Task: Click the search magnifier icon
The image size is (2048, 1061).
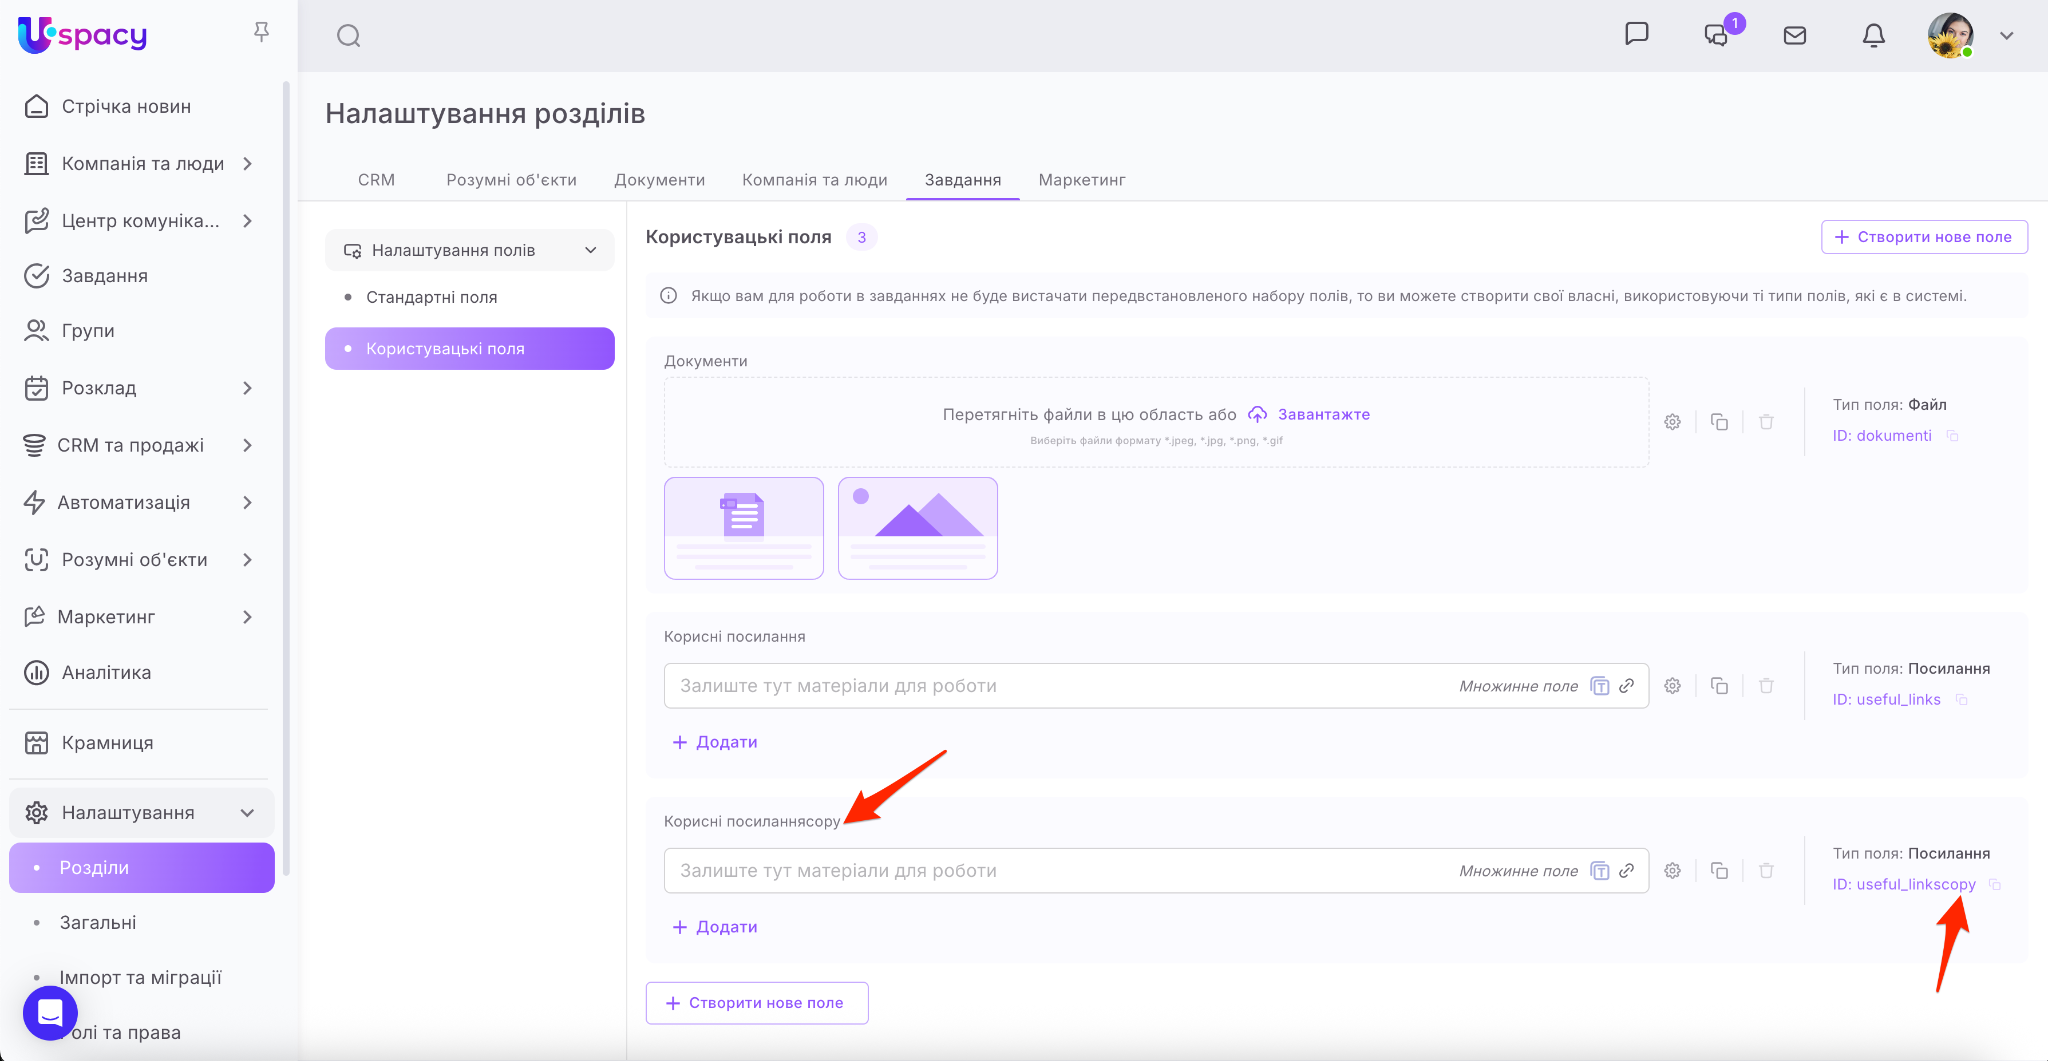Action: (348, 36)
